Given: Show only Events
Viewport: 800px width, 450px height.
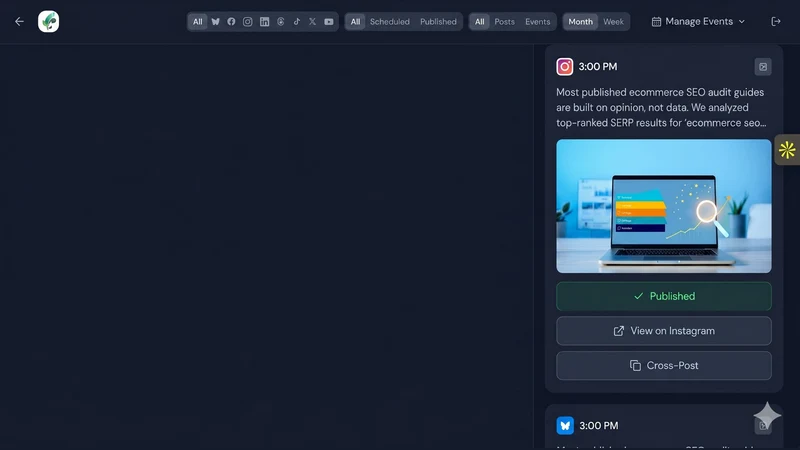Looking at the screenshot, I should (538, 21).
